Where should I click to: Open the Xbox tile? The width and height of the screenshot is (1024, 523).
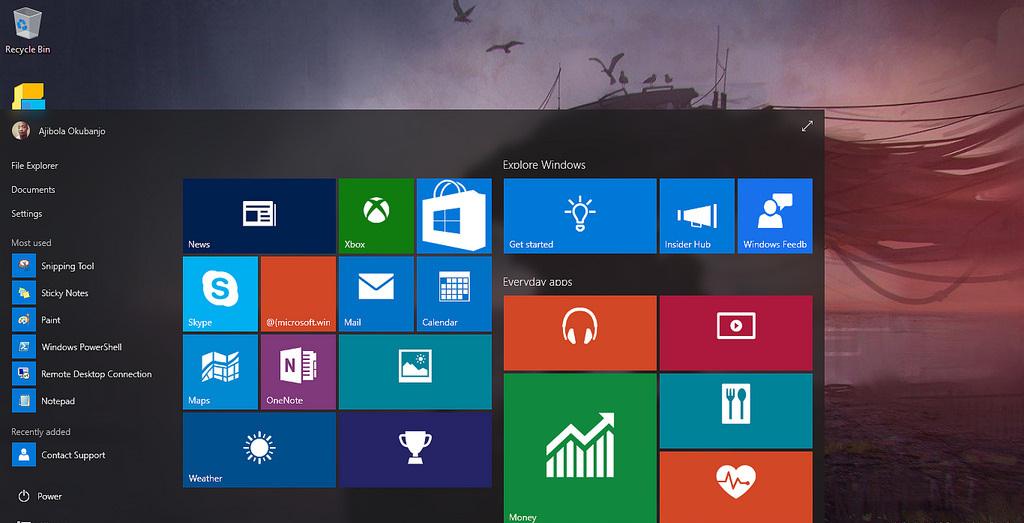pyautogui.click(x=375, y=215)
